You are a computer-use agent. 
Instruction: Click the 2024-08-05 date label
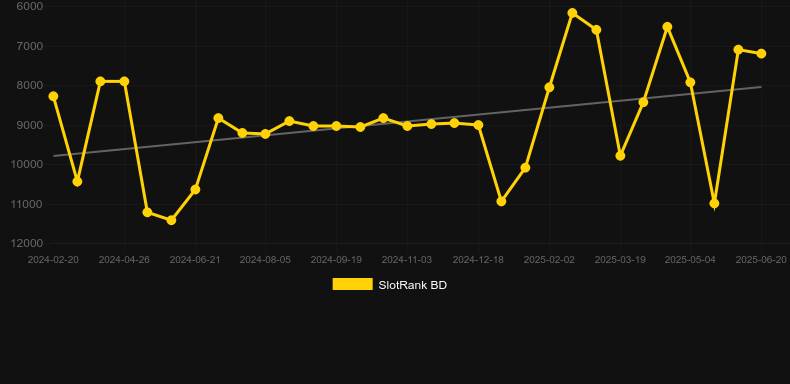pos(266,260)
